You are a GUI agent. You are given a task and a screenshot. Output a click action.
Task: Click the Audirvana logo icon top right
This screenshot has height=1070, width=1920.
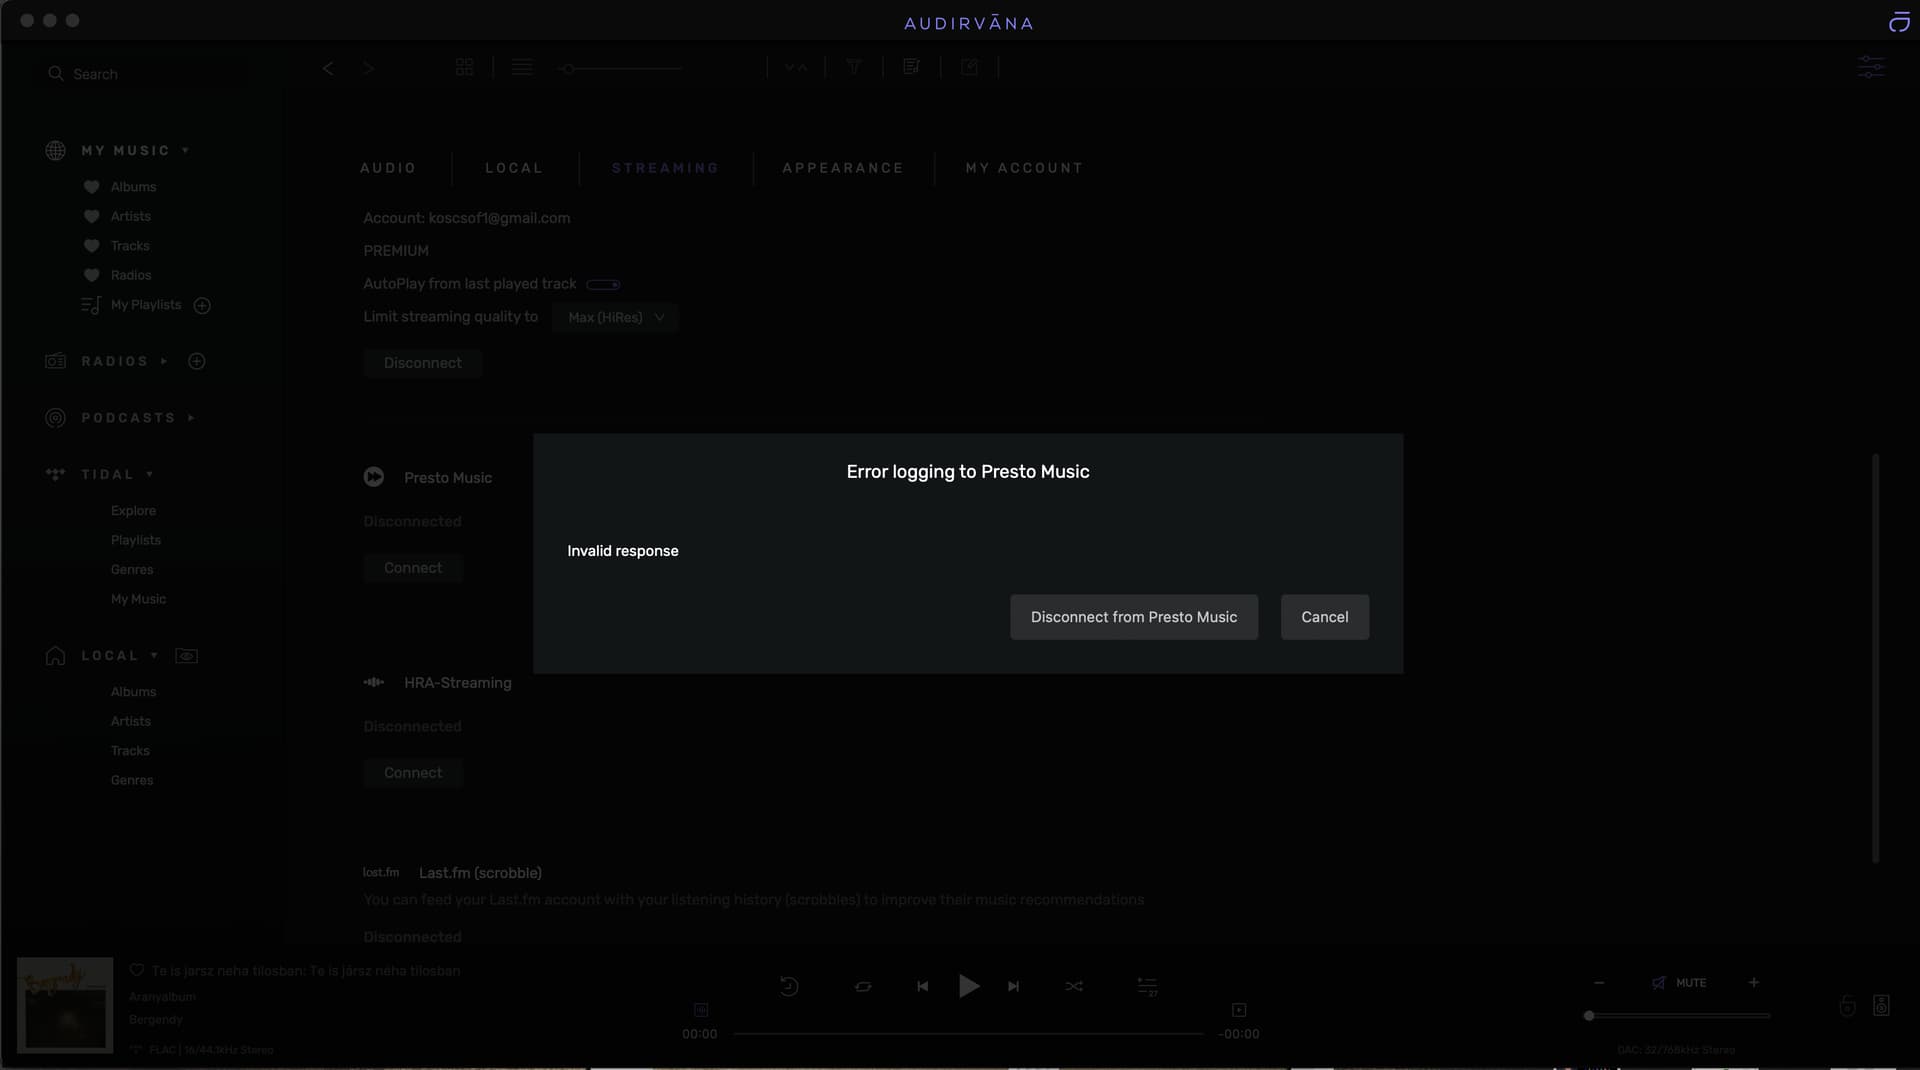click(x=1898, y=22)
